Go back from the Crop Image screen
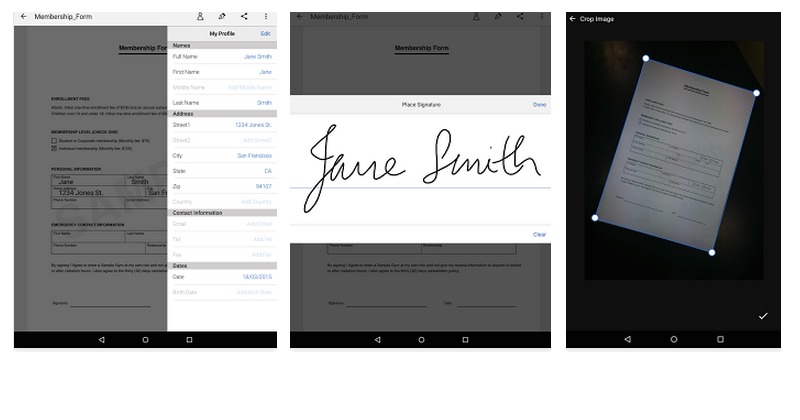The height and width of the screenshot is (420, 800). click(572, 18)
